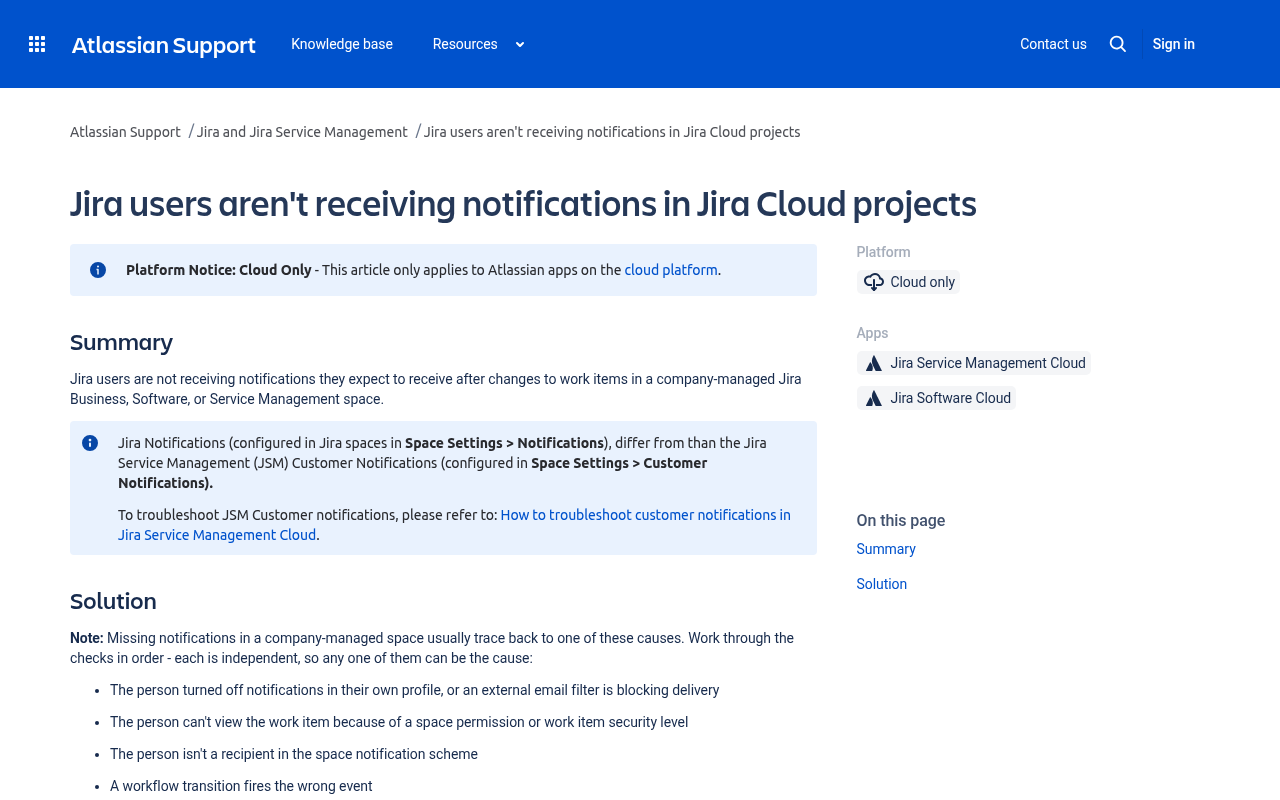Click the Atlassian logo beside Jira Software Cloud
The height and width of the screenshot is (800, 1280).
point(874,398)
